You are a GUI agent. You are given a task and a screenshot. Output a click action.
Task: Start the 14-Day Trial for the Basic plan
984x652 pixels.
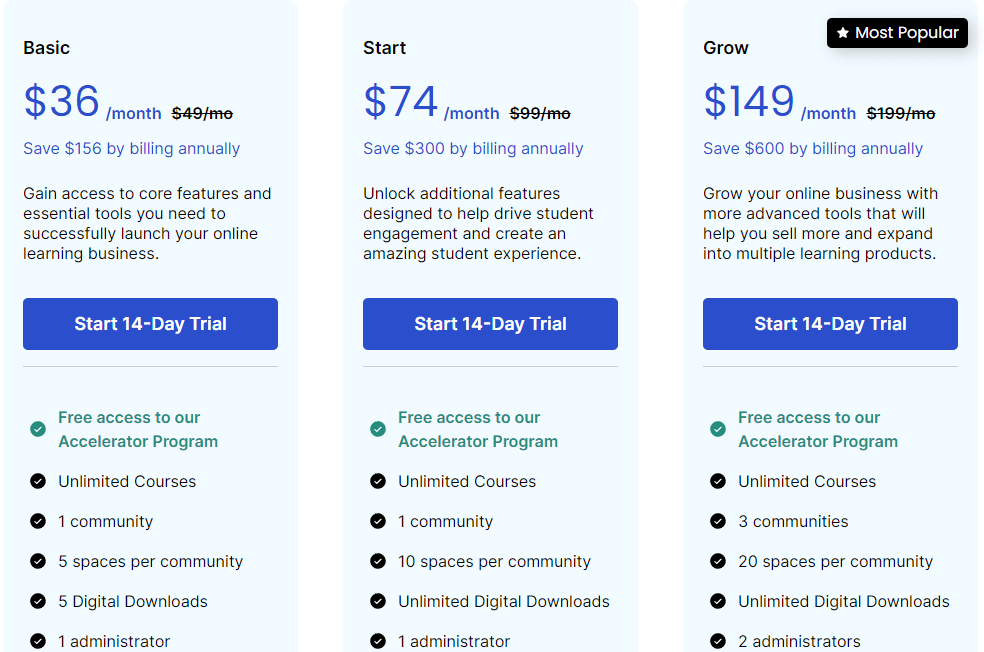point(150,323)
